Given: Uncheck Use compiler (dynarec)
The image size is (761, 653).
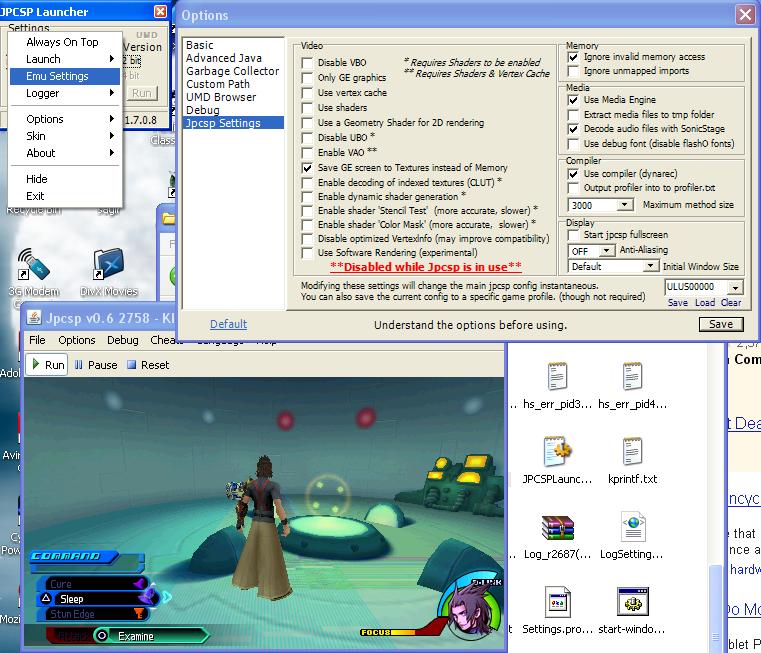Looking at the screenshot, I should point(573,174).
